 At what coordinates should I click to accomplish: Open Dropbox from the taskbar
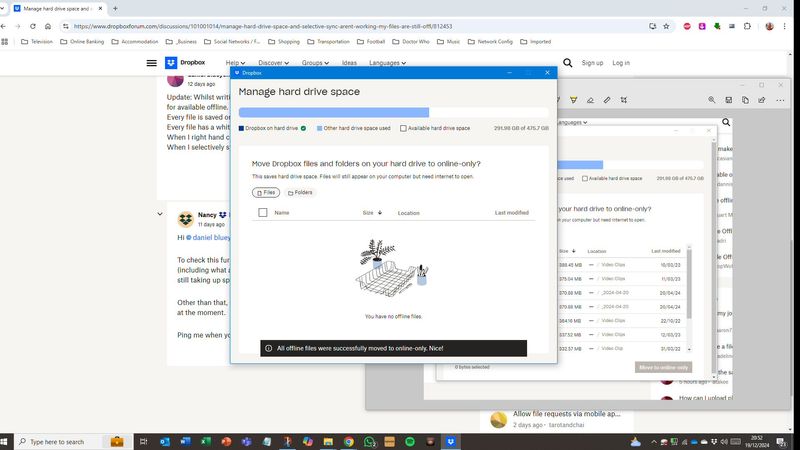pyautogui.click(x=451, y=442)
